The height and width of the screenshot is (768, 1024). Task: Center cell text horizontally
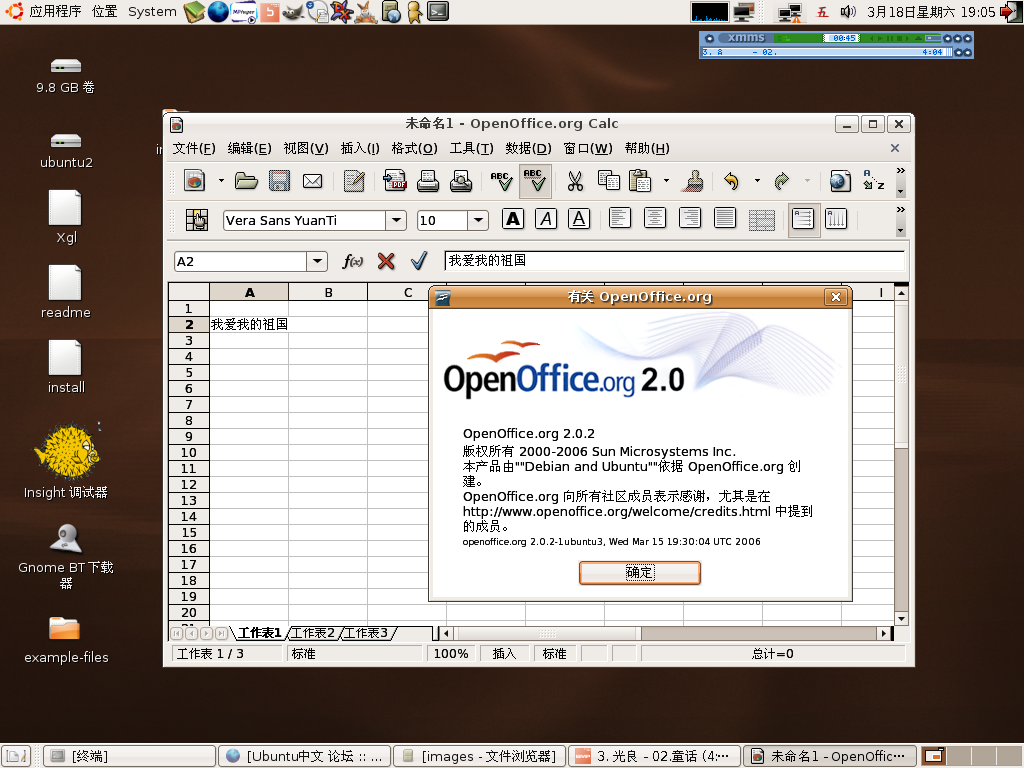click(x=655, y=219)
